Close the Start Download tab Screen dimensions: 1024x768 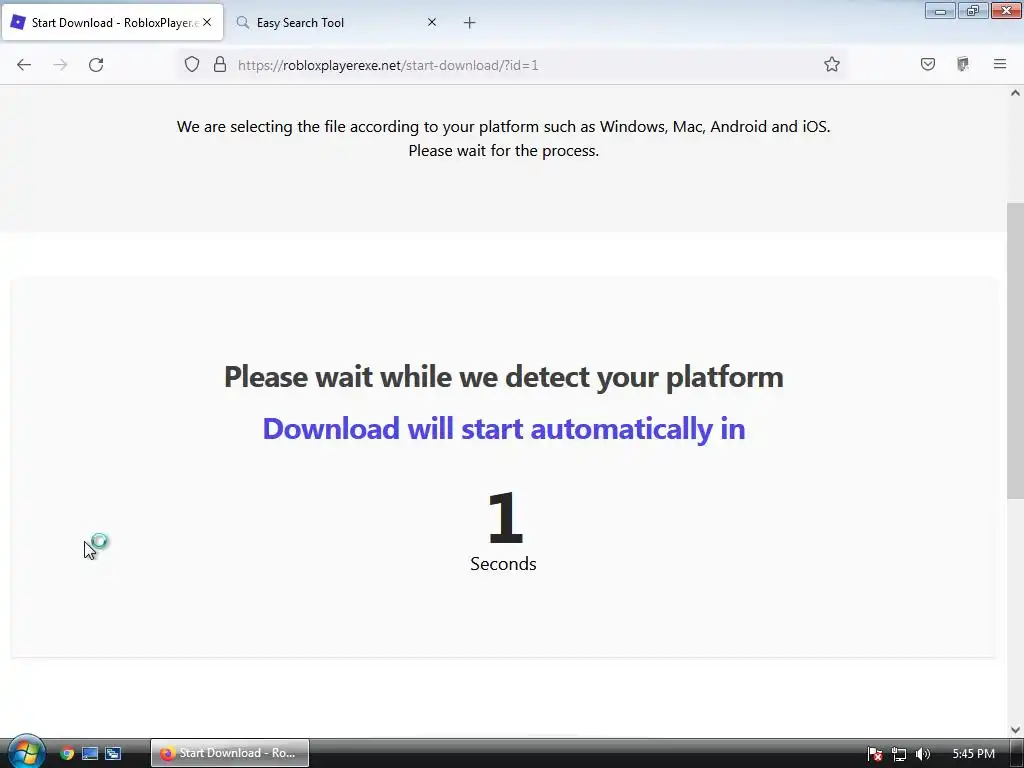(x=207, y=22)
